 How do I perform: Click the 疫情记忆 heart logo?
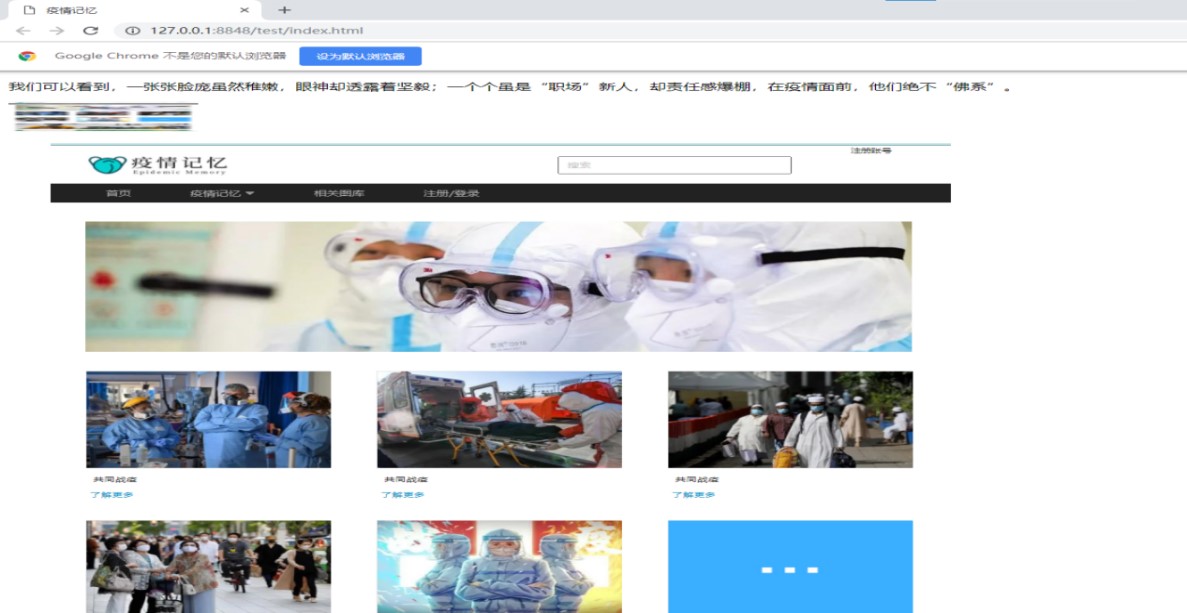106,164
